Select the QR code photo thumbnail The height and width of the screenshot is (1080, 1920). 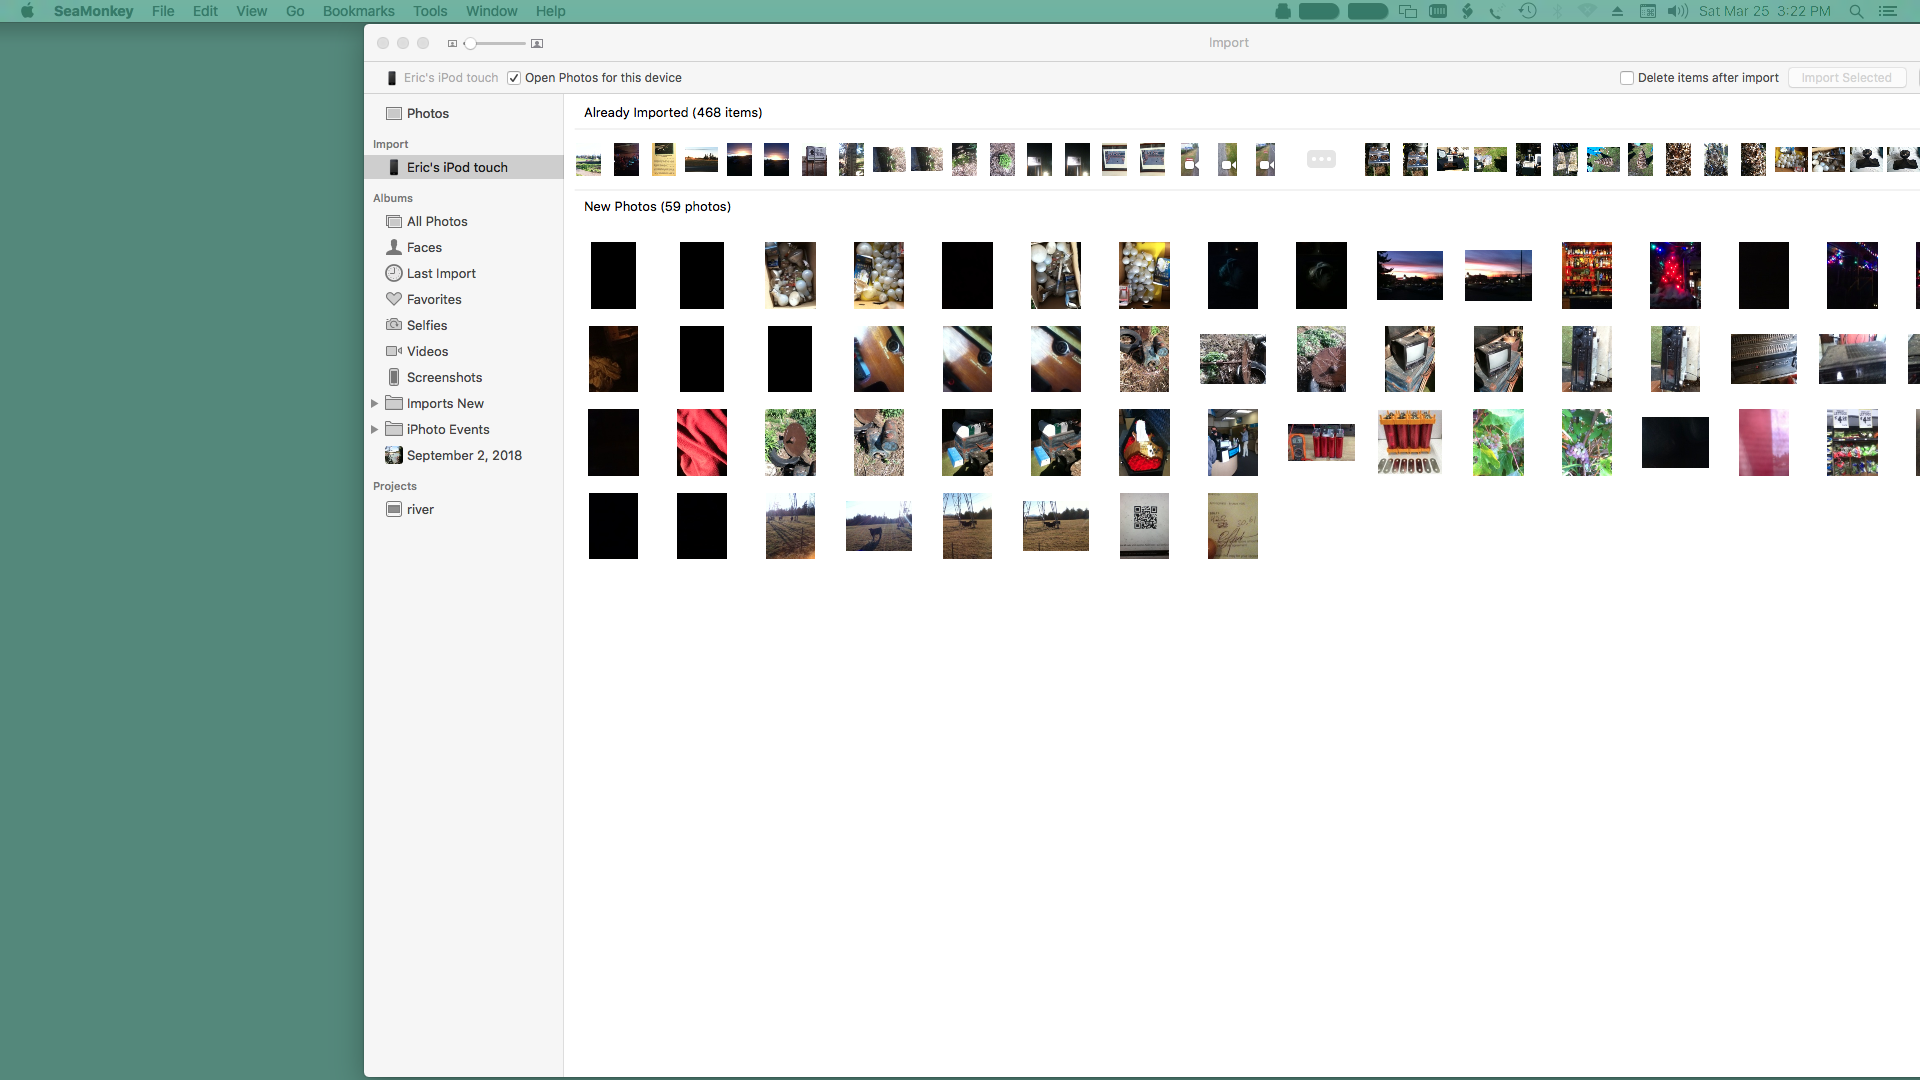1144,525
